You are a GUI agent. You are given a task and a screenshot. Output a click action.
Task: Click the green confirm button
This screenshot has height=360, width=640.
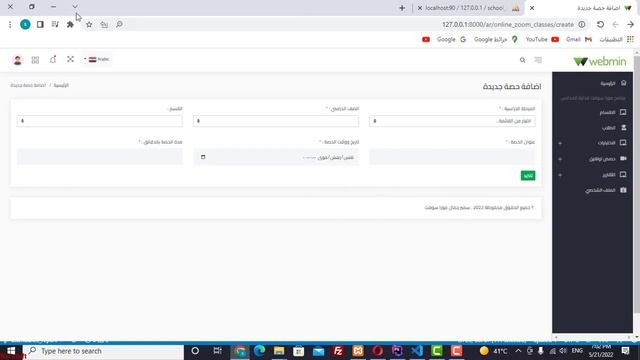pos(528,176)
